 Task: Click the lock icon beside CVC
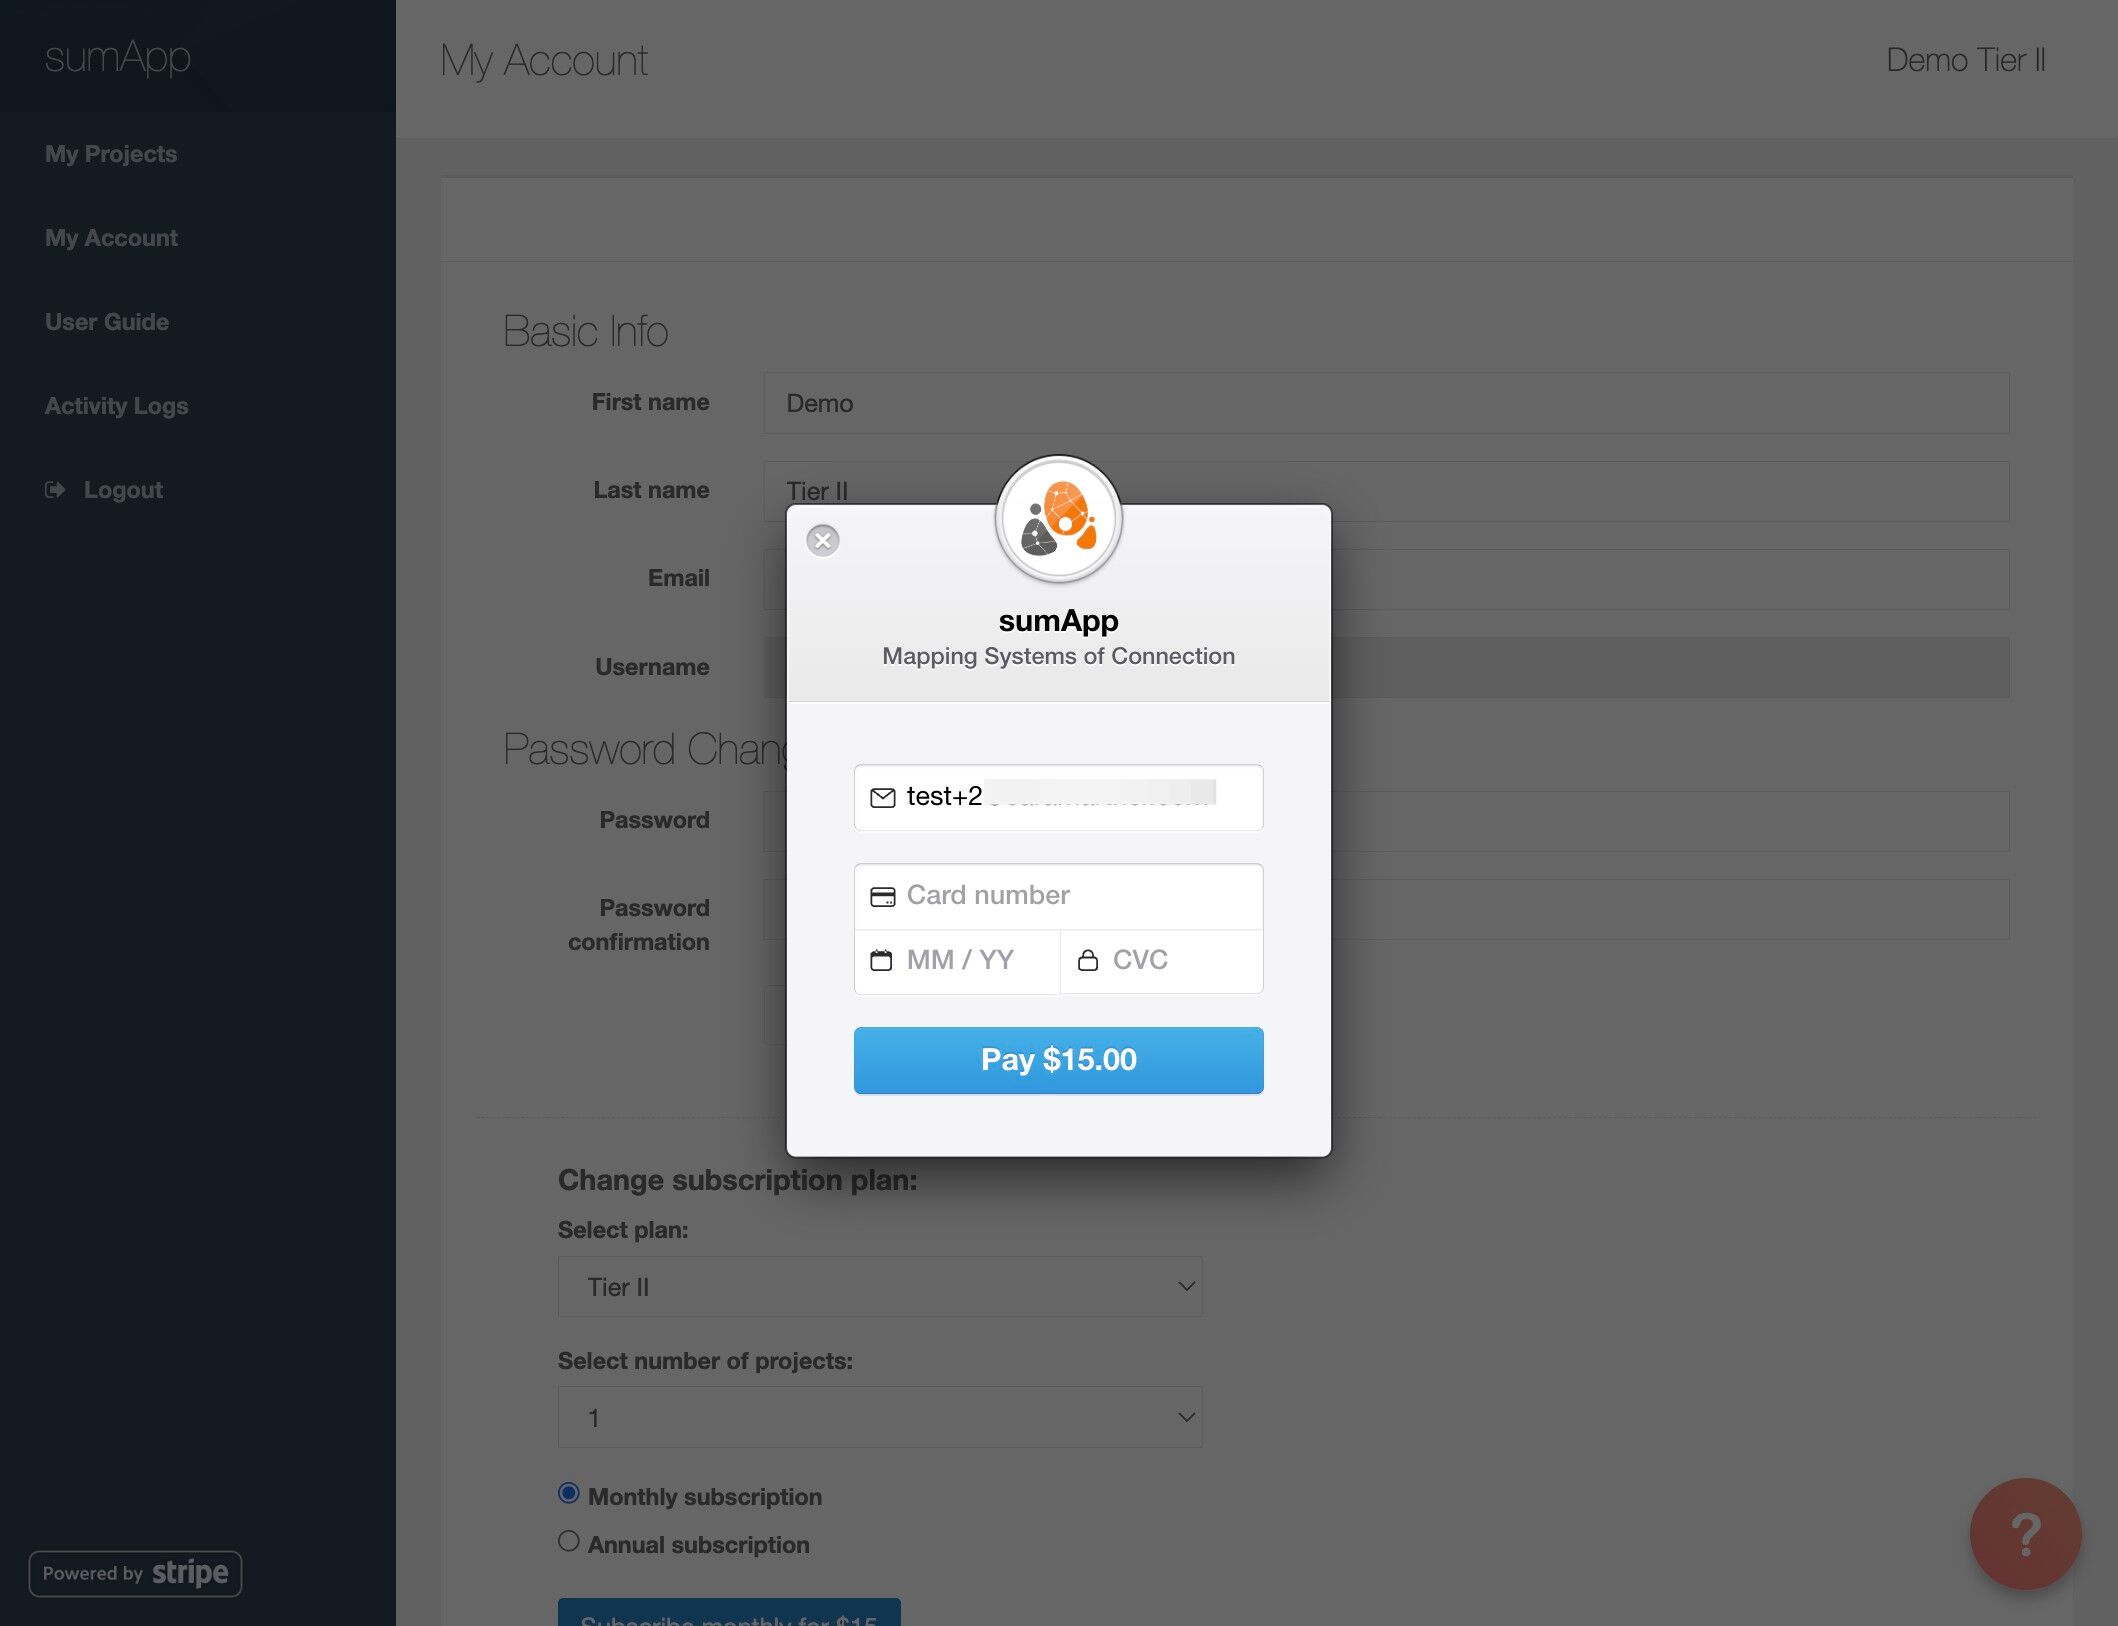coord(1088,960)
